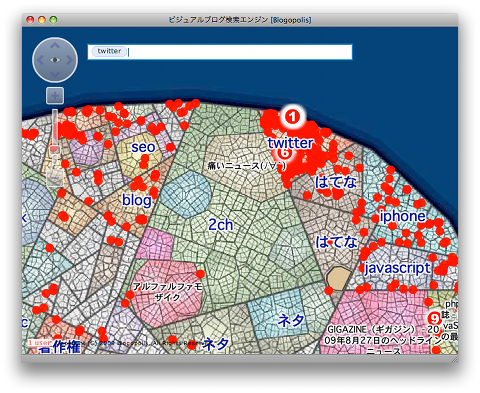Pan map right with navigation arrow
Viewport: 480px width, 393px height.
(70, 60)
